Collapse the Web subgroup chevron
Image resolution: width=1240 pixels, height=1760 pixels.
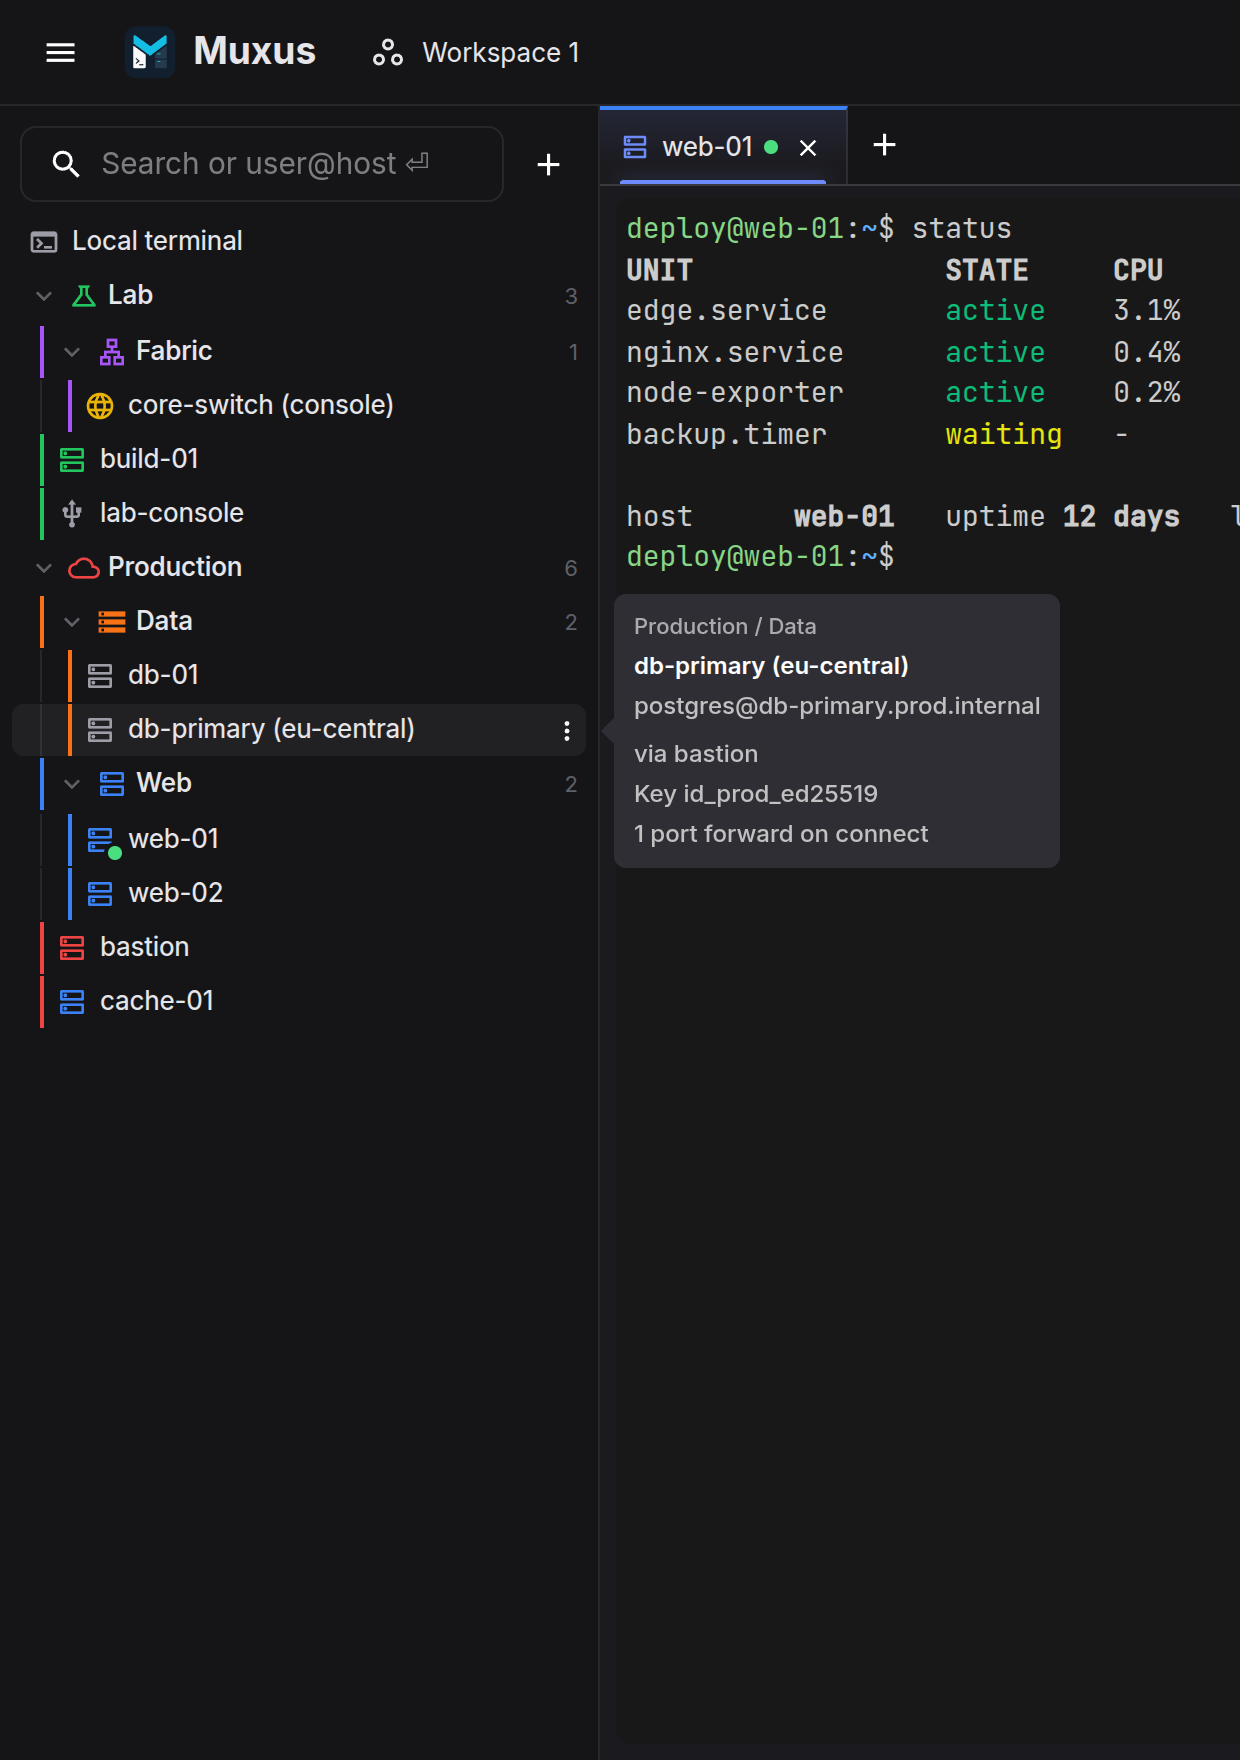pos(72,783)
